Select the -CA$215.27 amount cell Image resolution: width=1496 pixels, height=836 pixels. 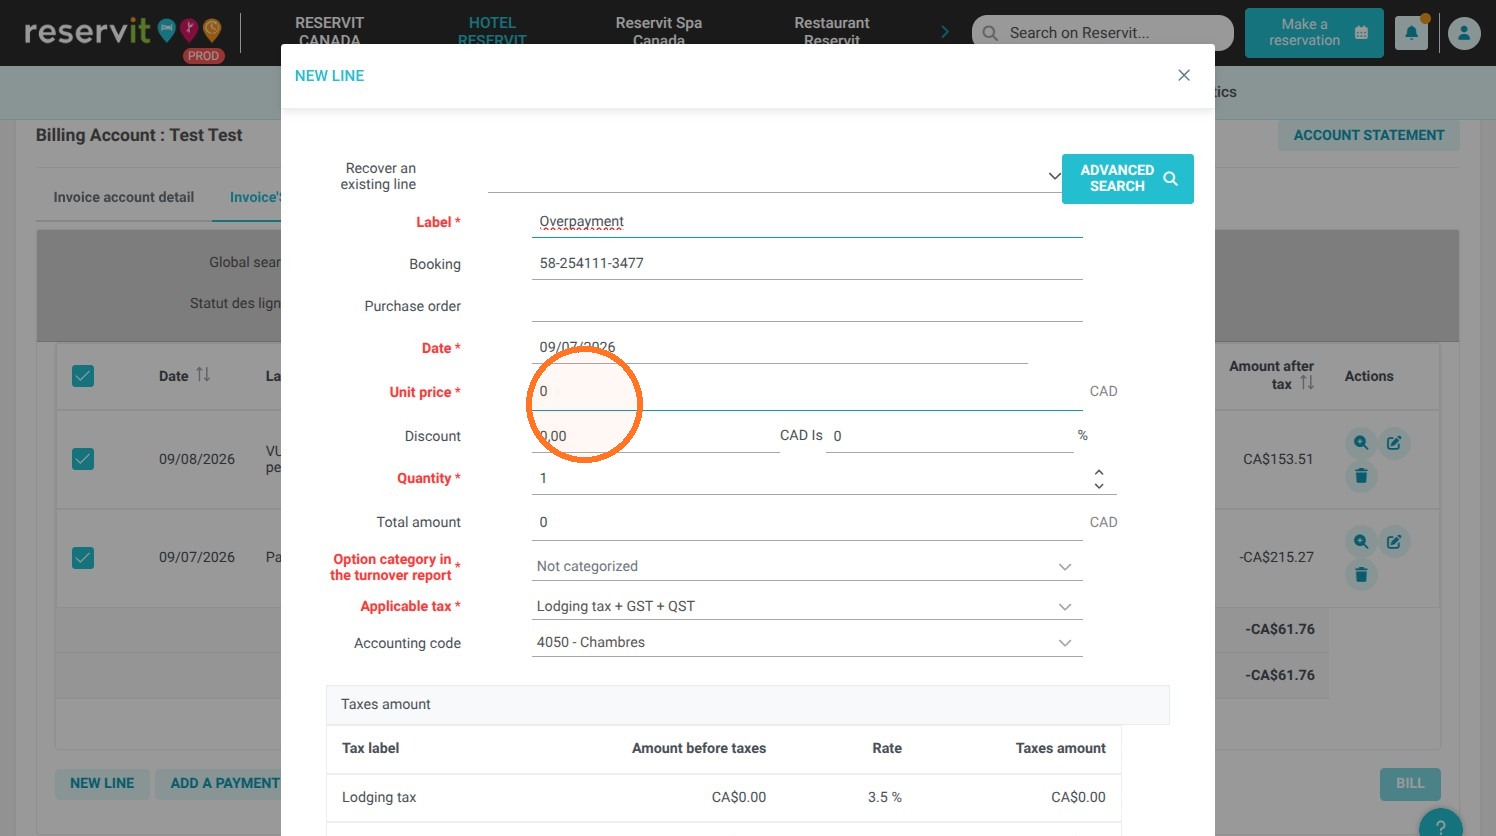click(1277, 557)
